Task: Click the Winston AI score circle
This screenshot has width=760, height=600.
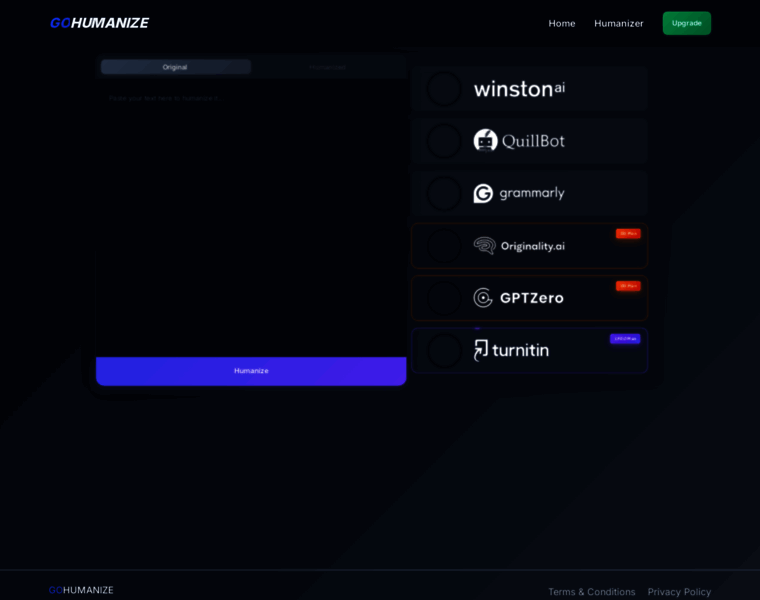Action: (x=444, y=89)
